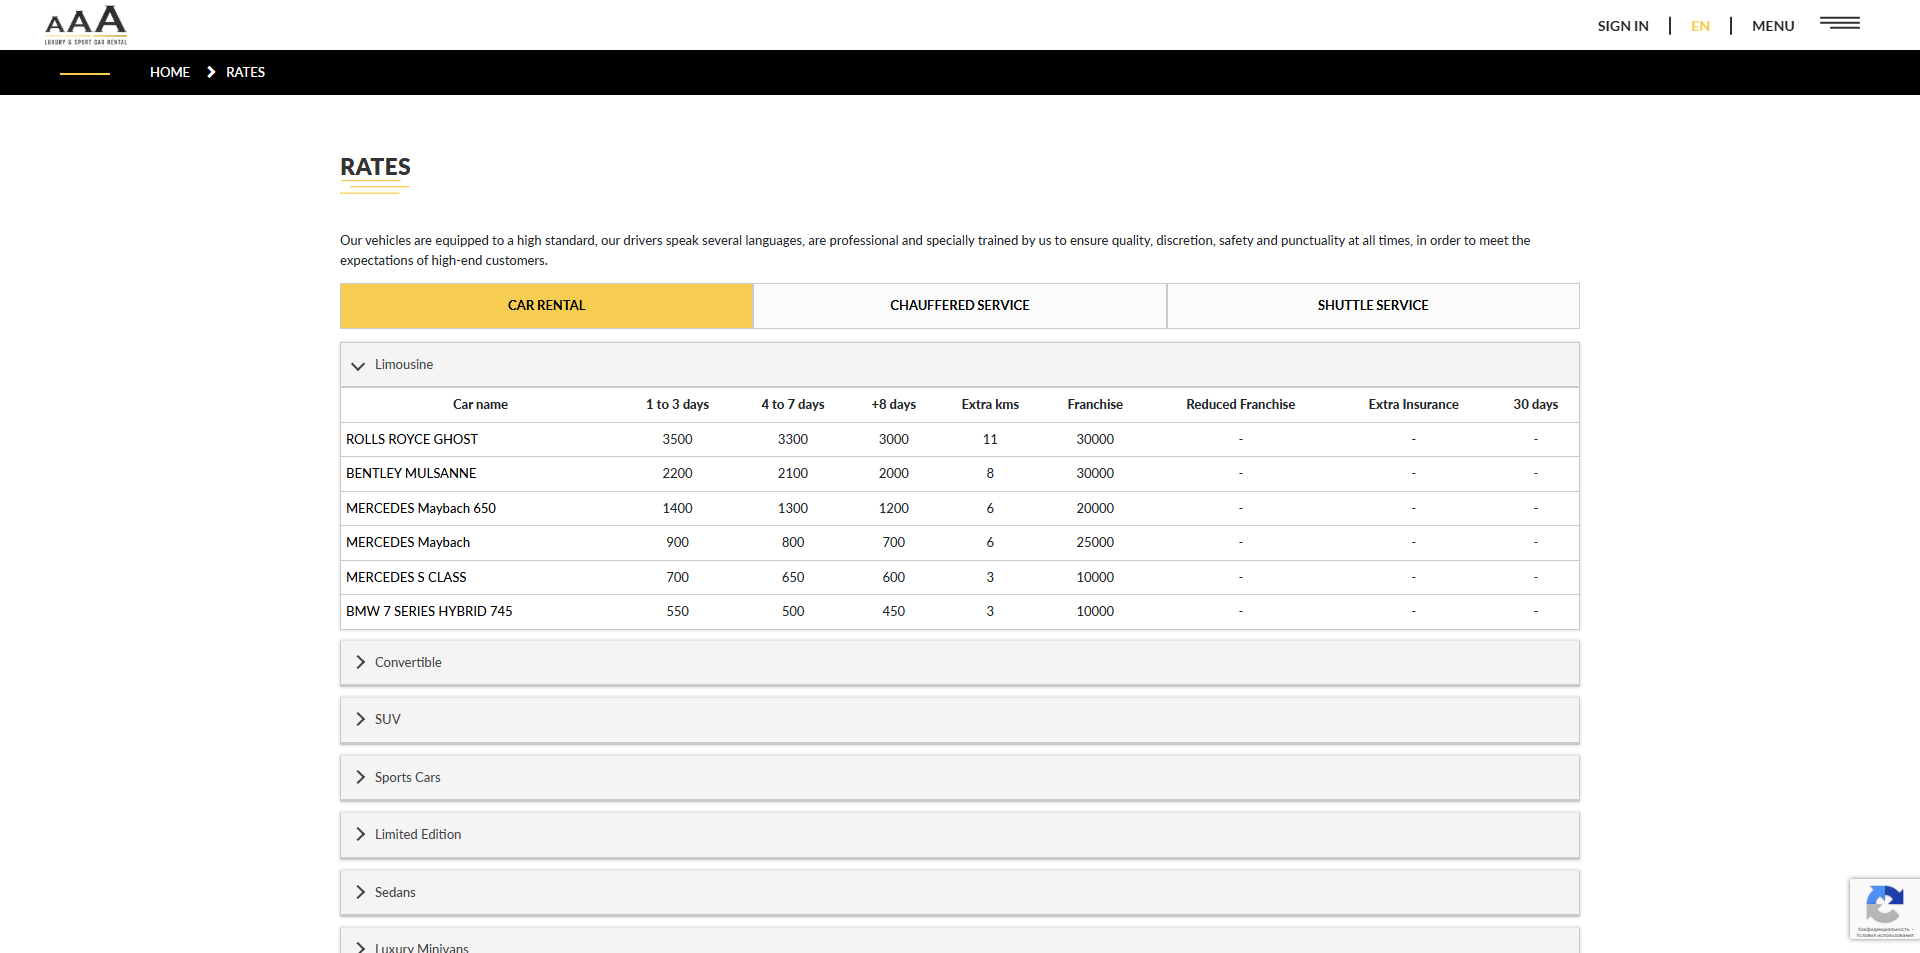Switch to the Chauffered Service tab
The width and height of the screenshot is (1920, 953).
point(959,305)
